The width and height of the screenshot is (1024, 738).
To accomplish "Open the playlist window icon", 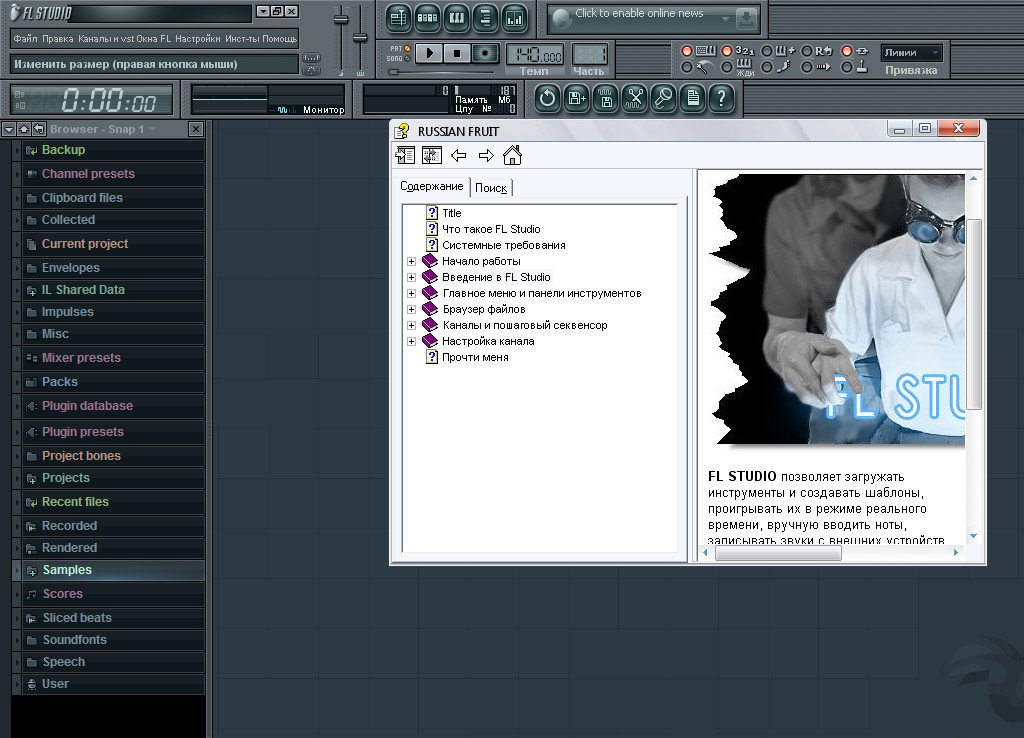I will (398, 17).
